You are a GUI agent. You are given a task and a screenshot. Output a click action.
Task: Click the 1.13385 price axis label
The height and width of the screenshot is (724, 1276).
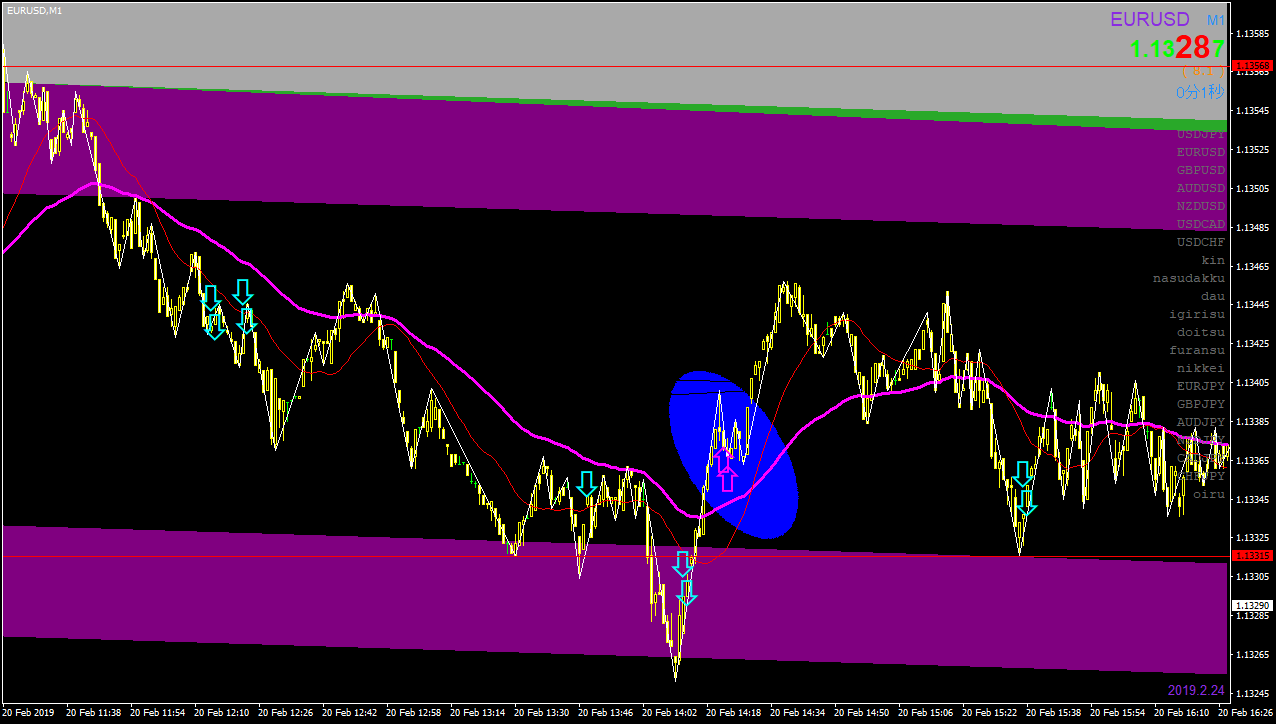click(1252, 422)
